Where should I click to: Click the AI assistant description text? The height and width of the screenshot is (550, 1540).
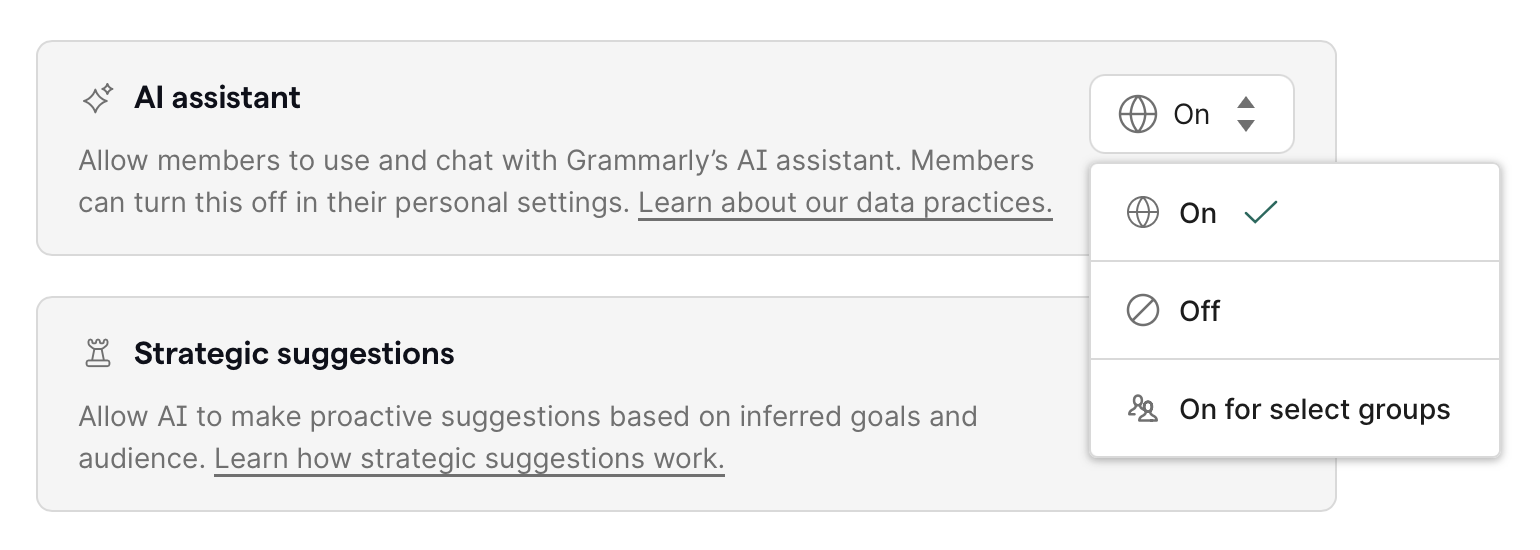click(556, 161)
